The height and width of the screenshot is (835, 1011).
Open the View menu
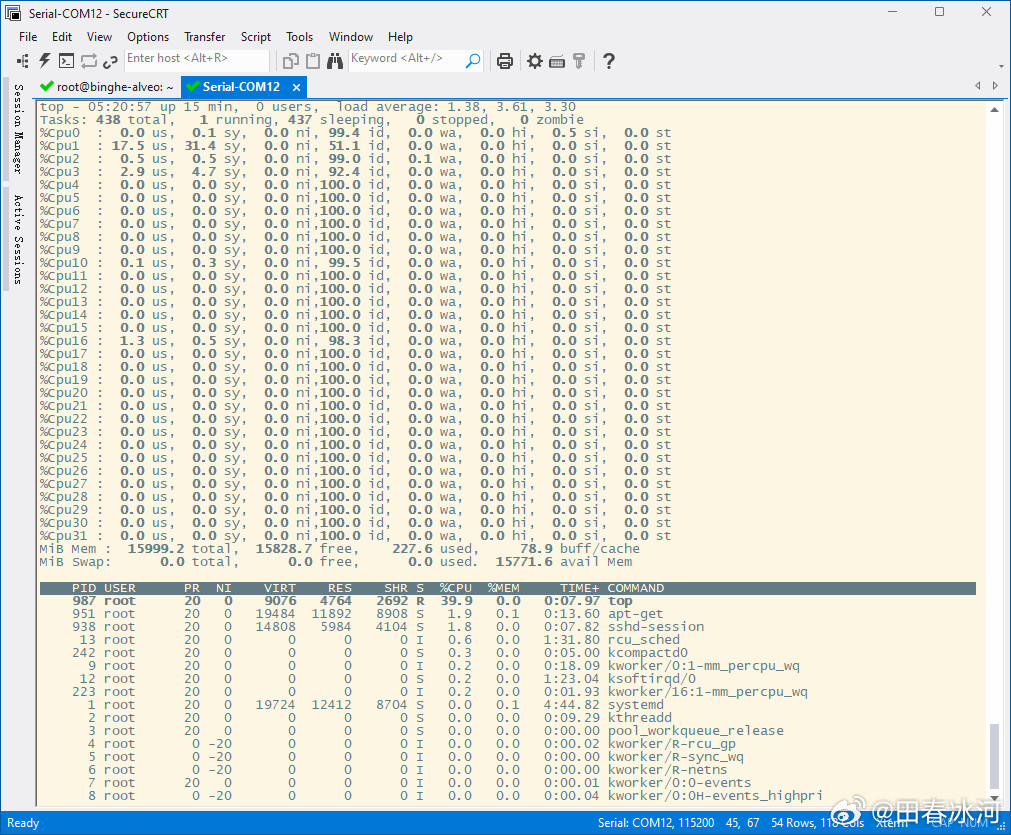tap(99, 37)
